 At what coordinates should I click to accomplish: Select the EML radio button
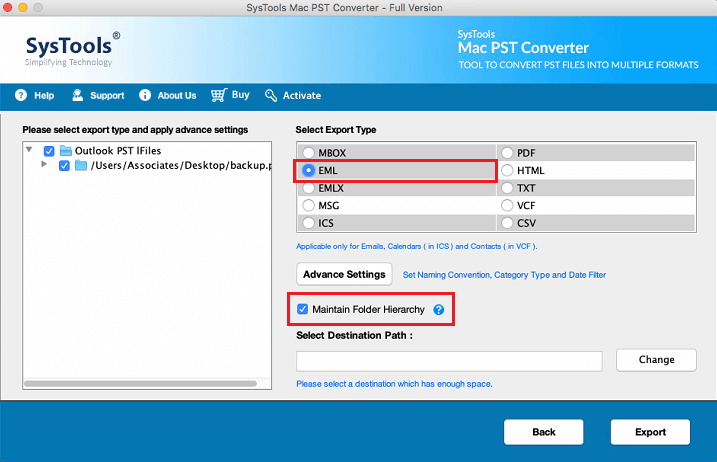(x=309, y=170)
